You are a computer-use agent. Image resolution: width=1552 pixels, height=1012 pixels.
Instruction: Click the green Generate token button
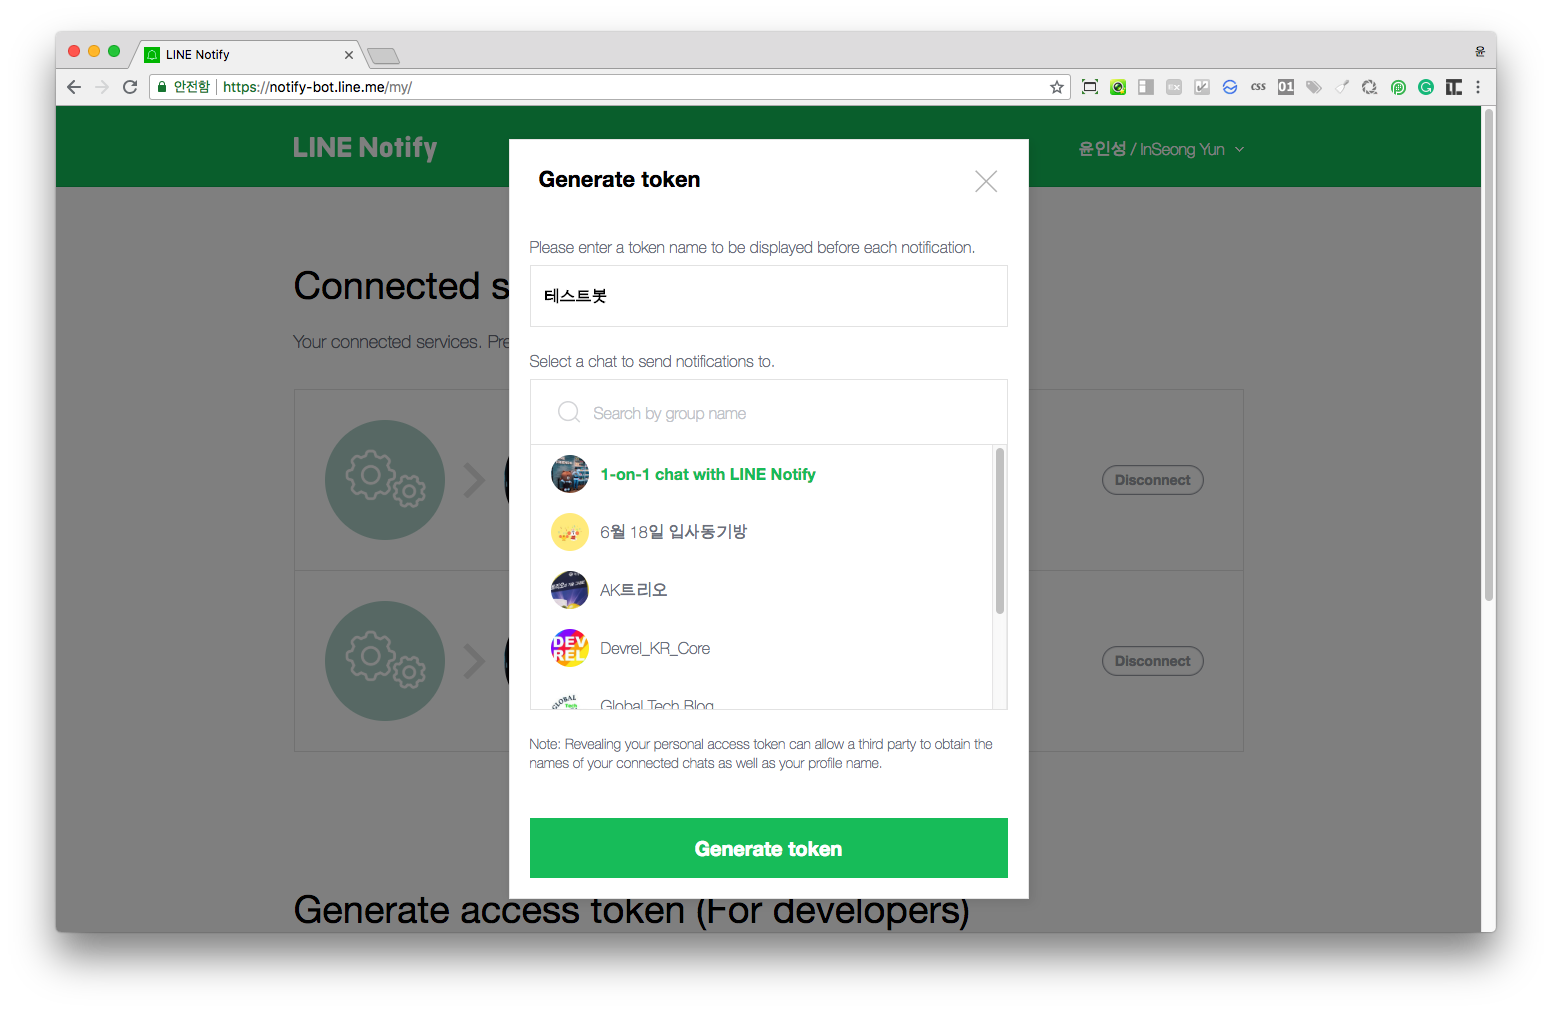[768, 848]
